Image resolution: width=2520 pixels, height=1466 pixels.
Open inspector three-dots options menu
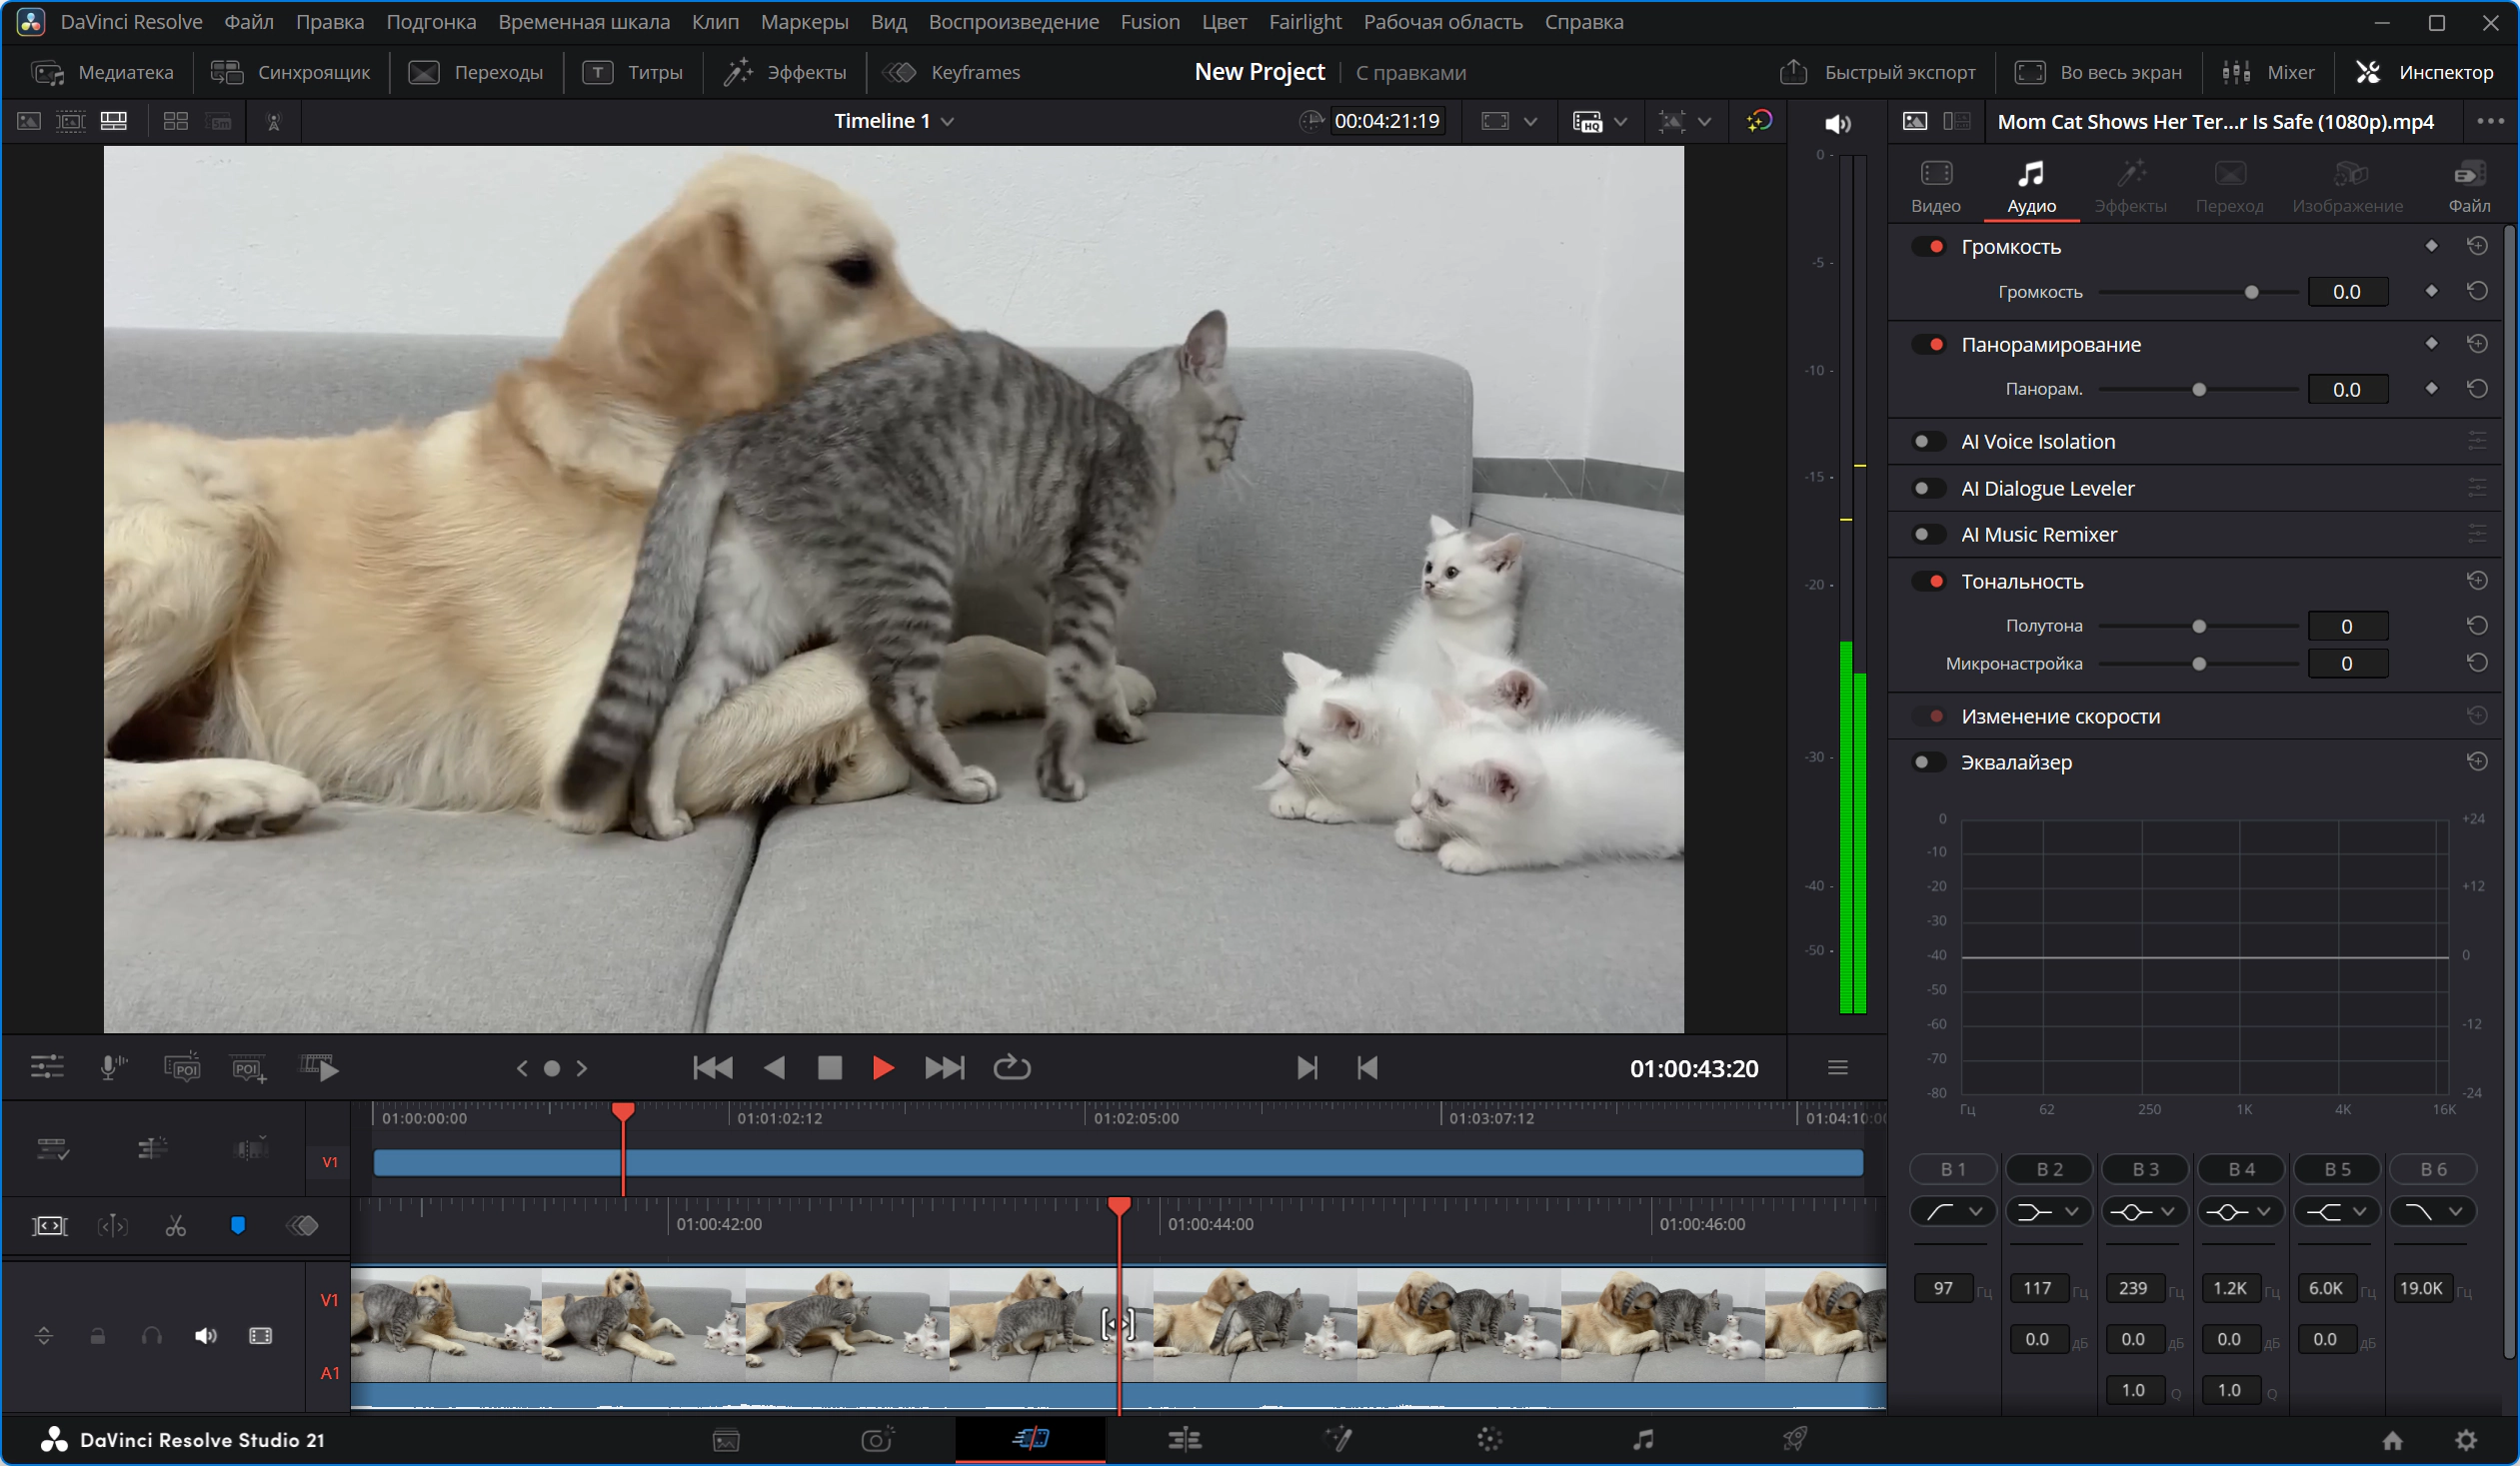point(2490,121)
